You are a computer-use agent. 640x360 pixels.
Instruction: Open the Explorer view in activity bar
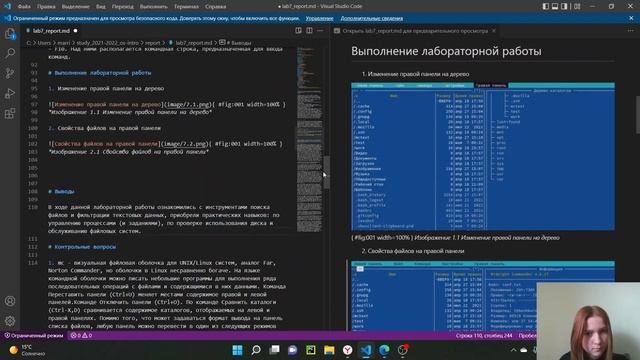[10, 33]
